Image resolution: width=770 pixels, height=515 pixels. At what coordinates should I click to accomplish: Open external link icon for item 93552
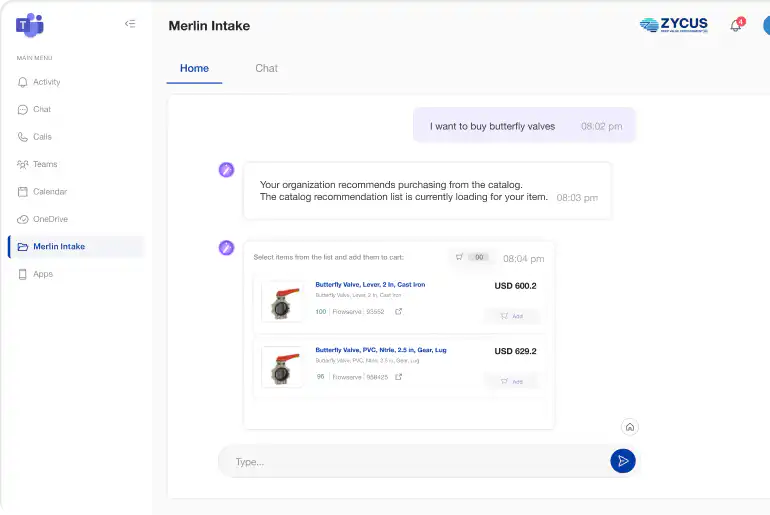tap(399, 312)
